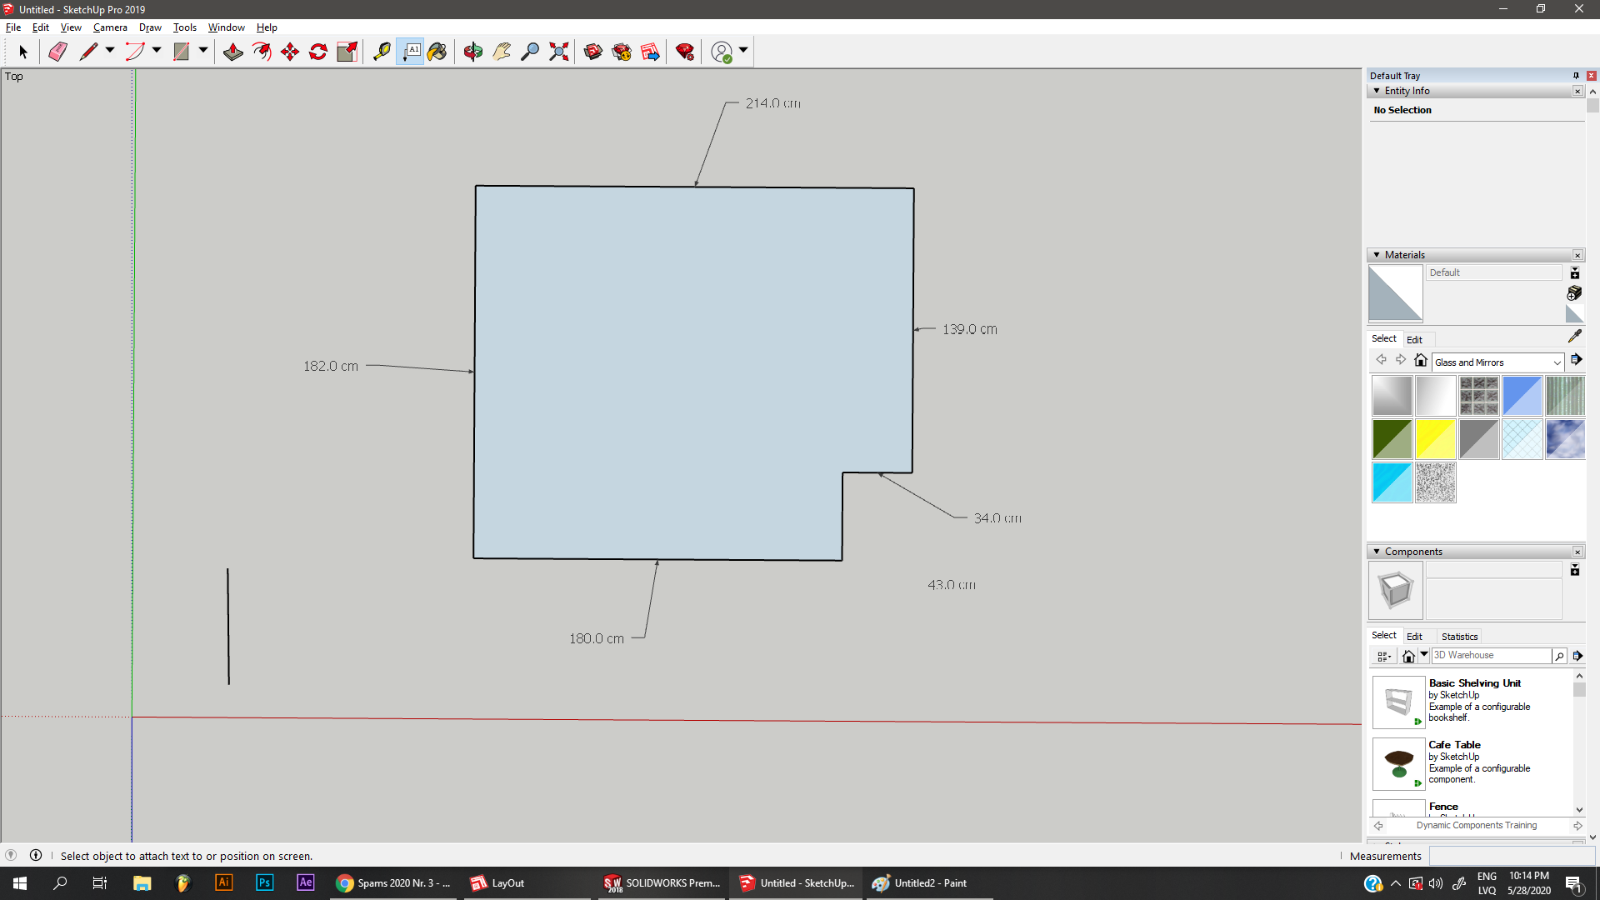Screen dimensions: 1600x900
Task: Collapse the Entity Info panel
Action: 1377,91
